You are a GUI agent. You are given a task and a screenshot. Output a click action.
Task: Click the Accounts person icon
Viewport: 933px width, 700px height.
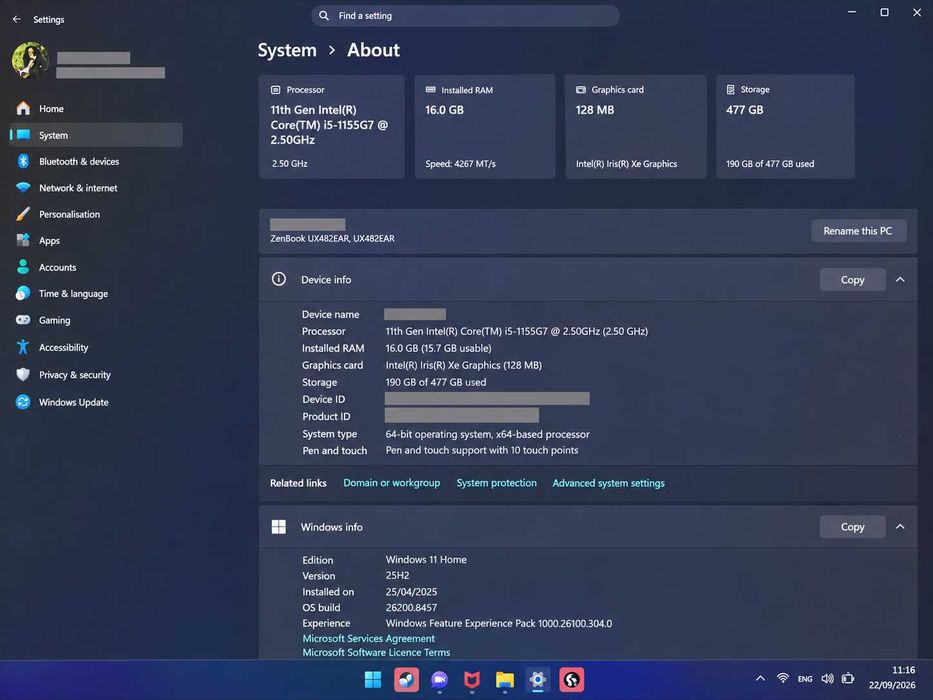tap(23, 267)
